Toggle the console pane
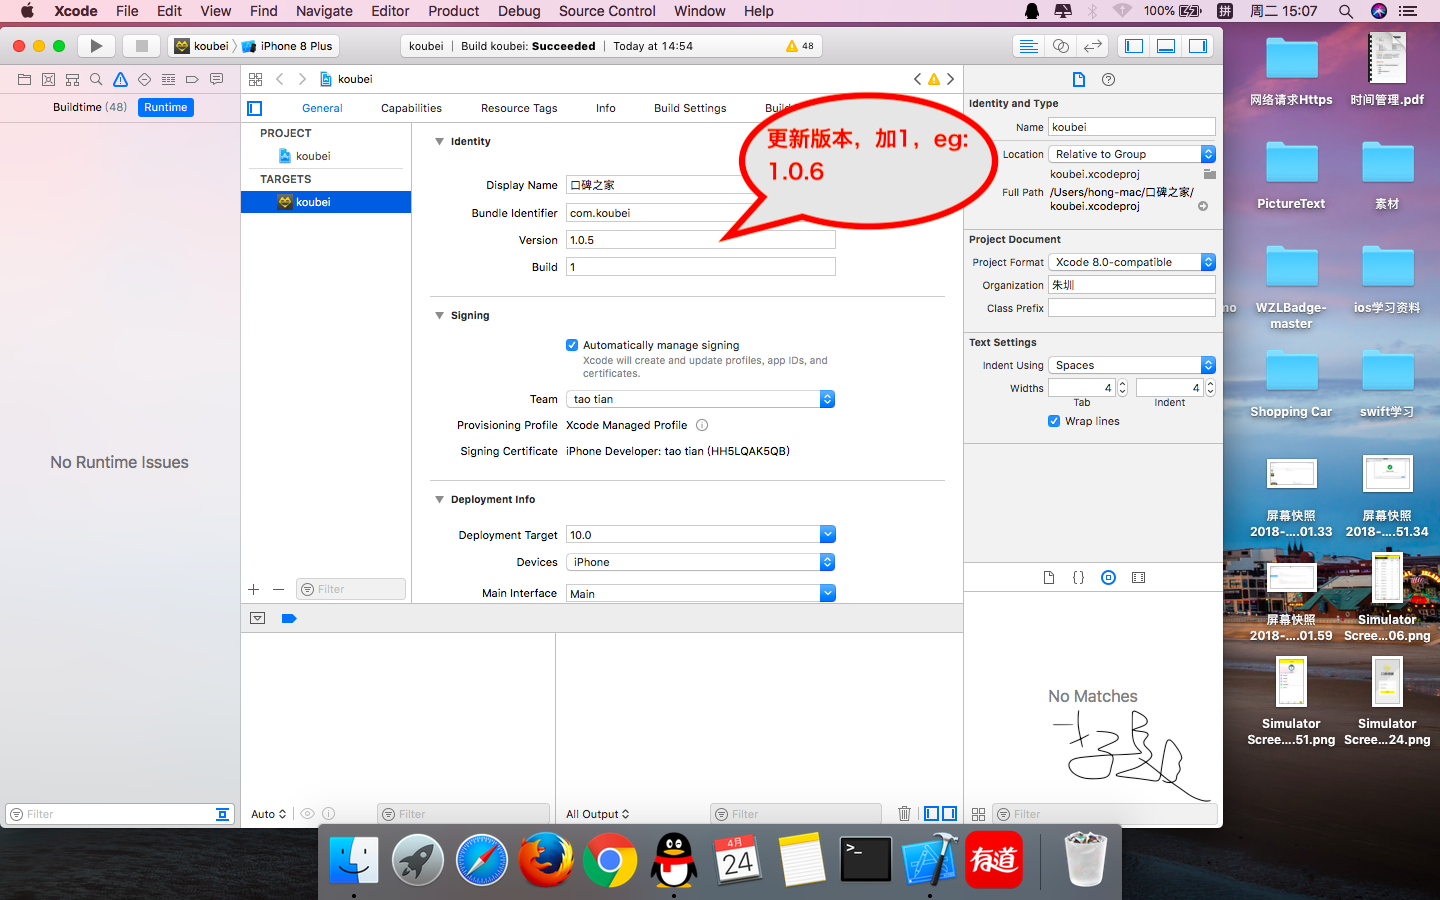Screen dimensions: 1440x900 [950, 814]
